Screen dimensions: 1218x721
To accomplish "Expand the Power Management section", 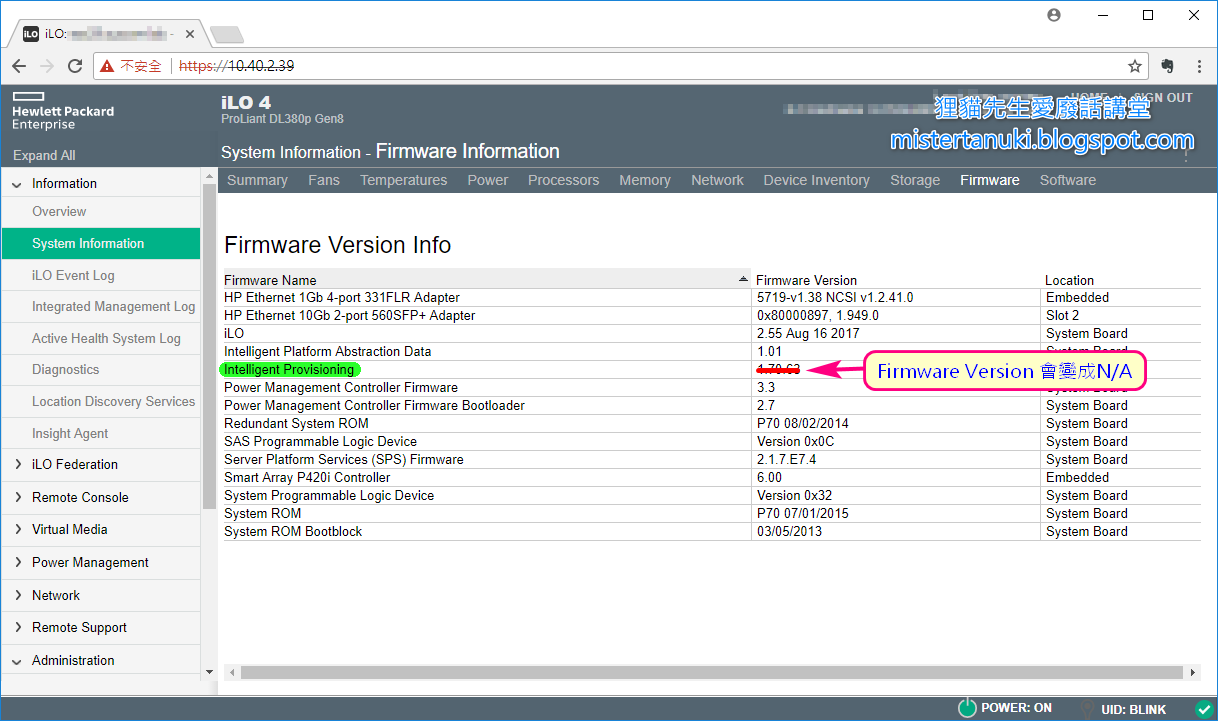I will pyautogui.click(x=17, y=563).
